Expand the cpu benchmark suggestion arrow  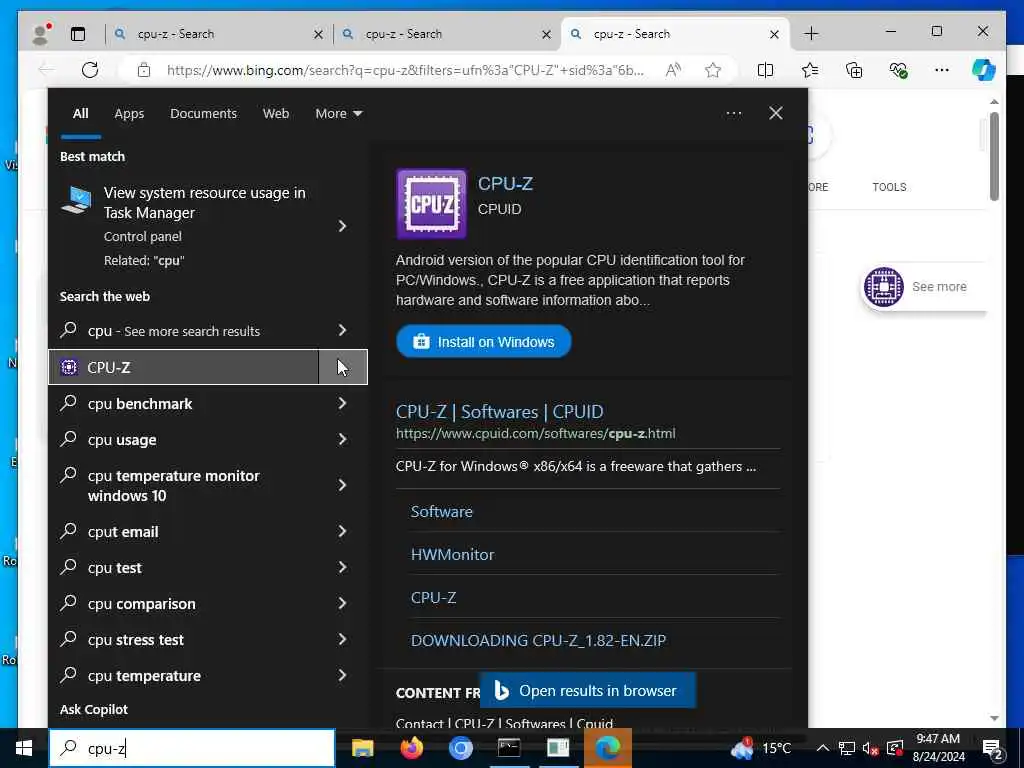[342, 404]
